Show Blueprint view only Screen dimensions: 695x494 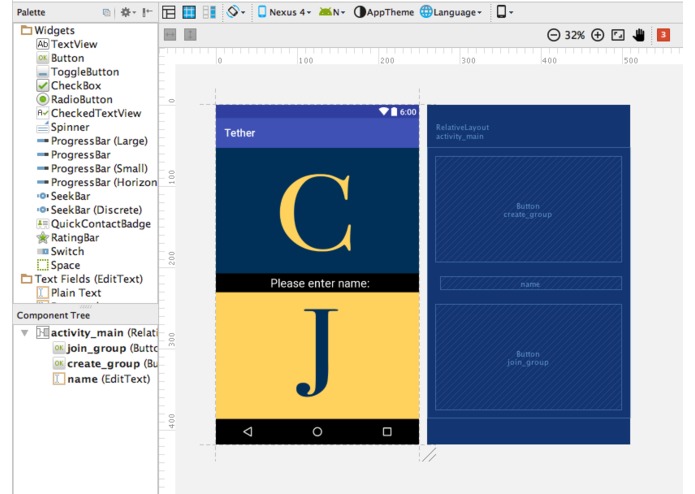[x=189, y=12]
